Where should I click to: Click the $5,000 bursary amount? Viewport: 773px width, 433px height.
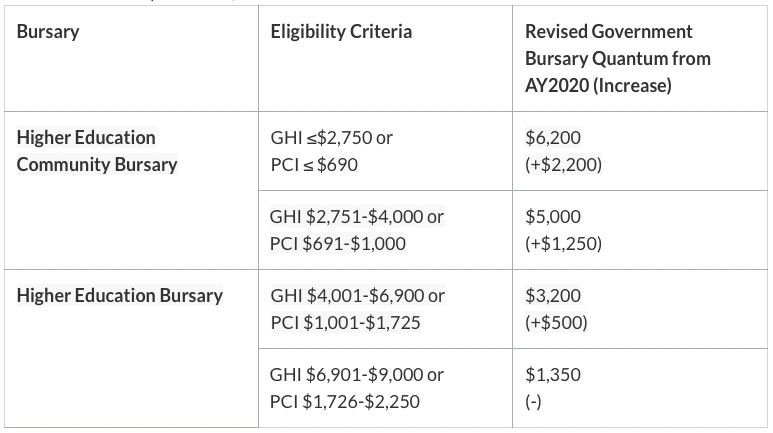pyautogui.click(x=552, y=216)
